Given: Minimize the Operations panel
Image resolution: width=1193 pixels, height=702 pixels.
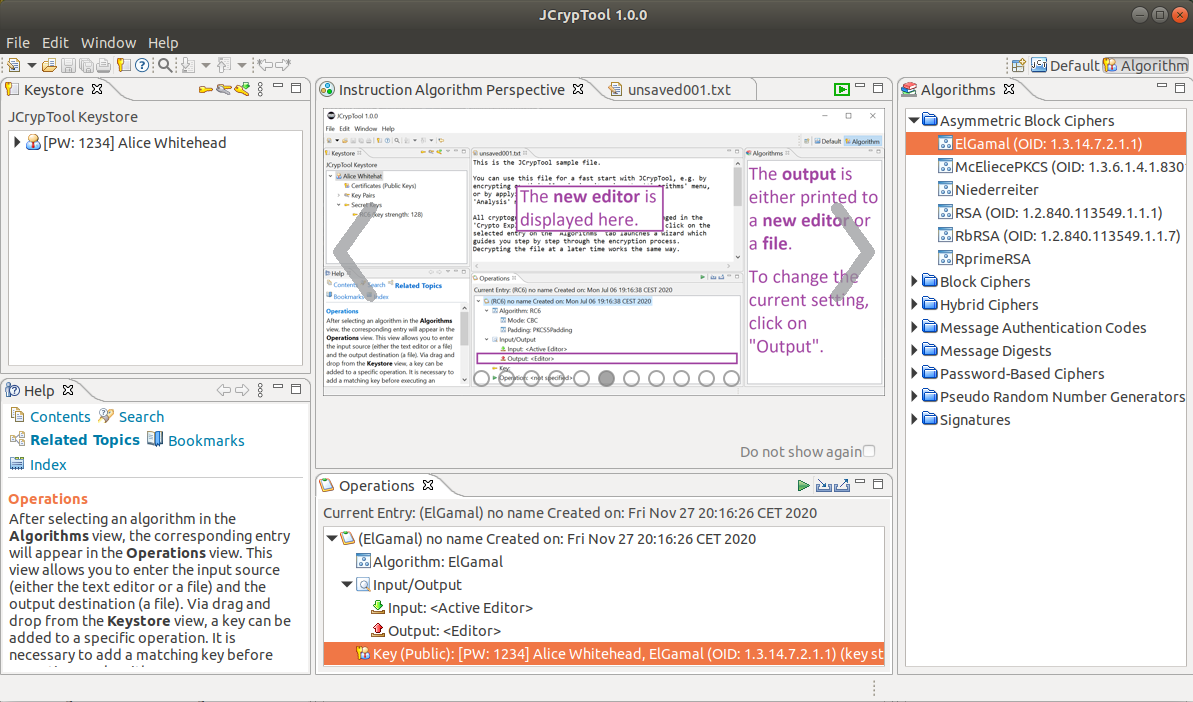Looking at the screenshot, I should pyautogui.click(x=860, y=481).
